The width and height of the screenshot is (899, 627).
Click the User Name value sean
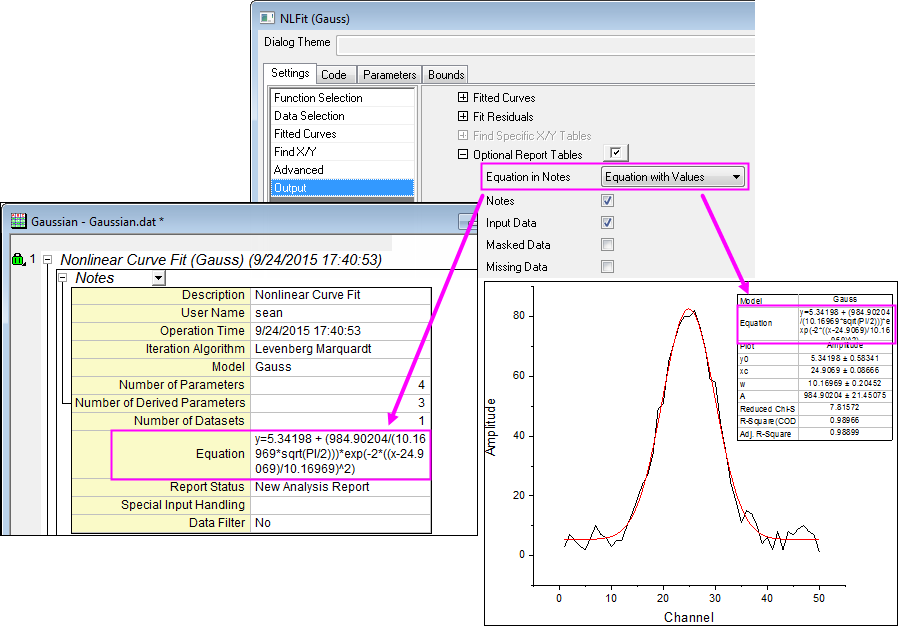tap(341, 313)
